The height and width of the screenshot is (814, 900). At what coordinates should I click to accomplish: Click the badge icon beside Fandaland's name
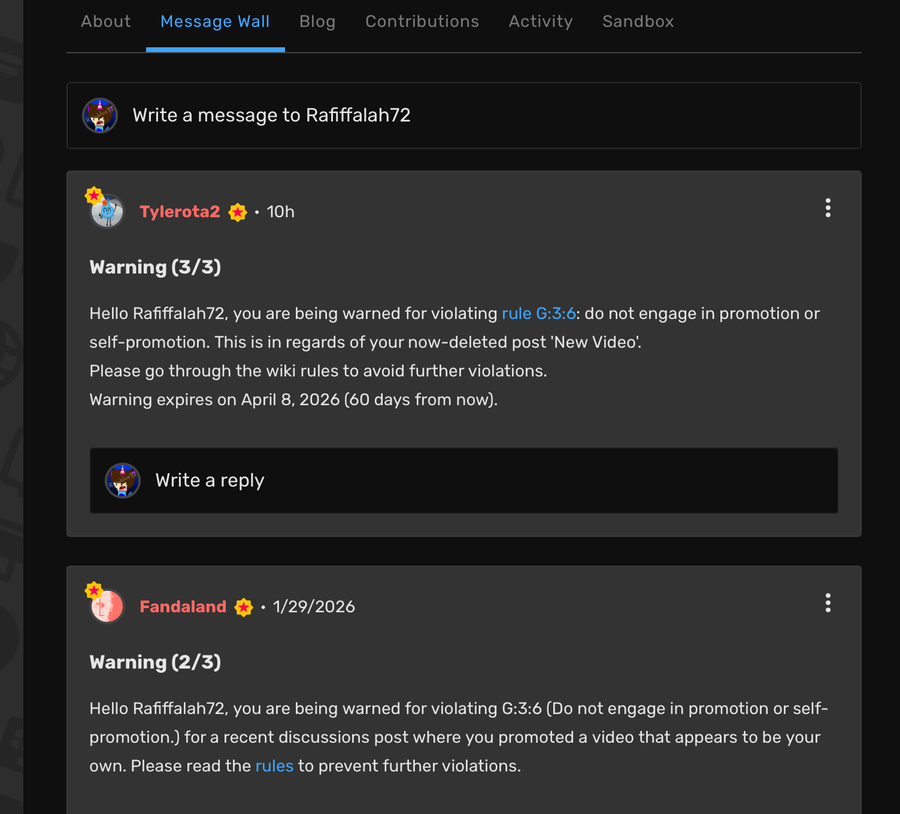(x=243, y=607)
